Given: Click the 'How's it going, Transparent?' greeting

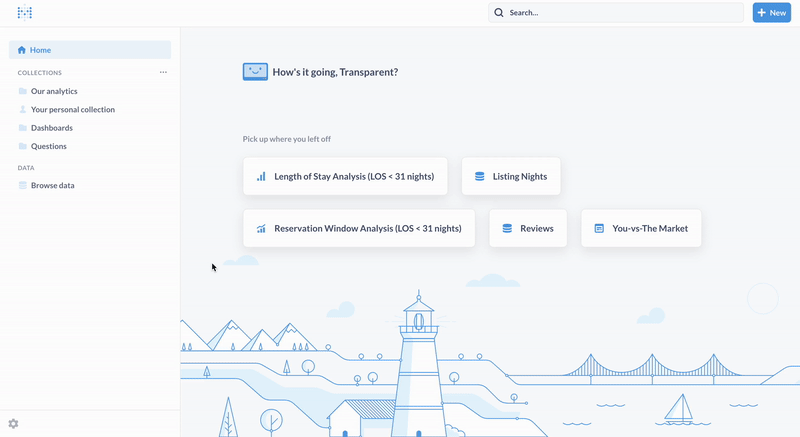Looking at the screenshot, I should 335,72.
